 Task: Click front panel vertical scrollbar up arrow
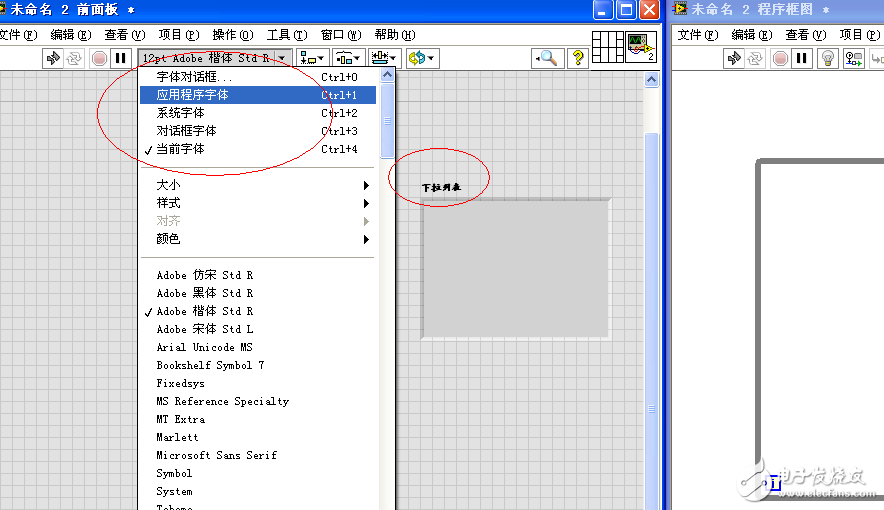tap(651, 80)
